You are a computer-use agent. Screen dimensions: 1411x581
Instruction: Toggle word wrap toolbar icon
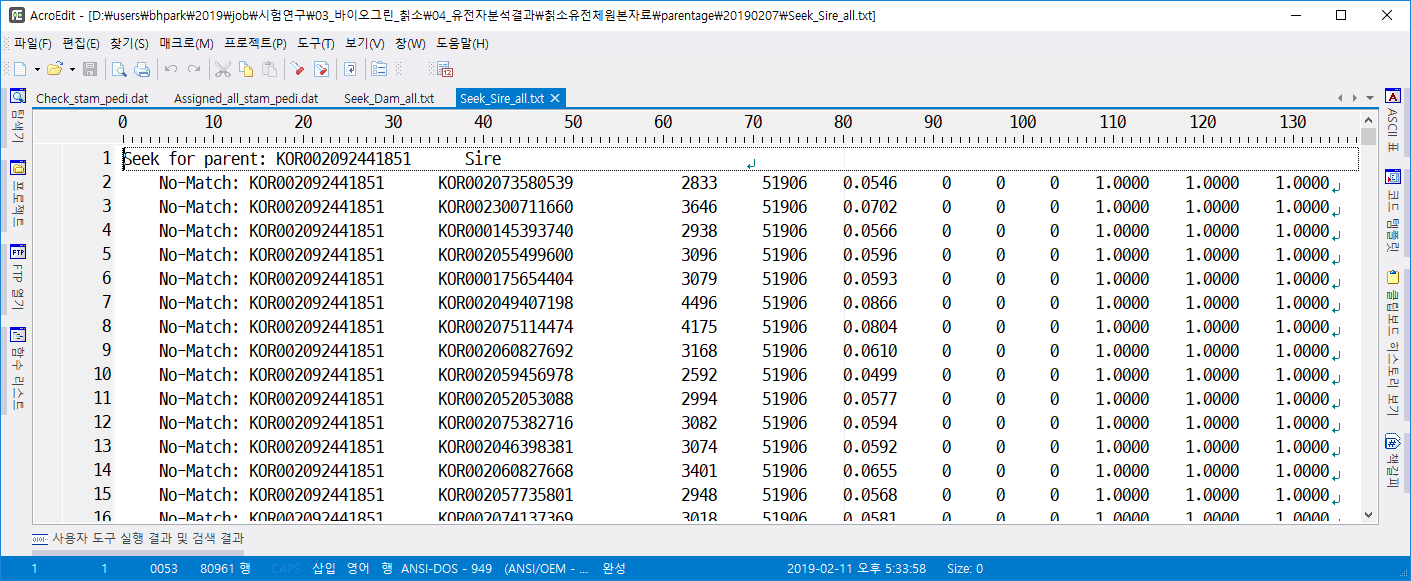(x=350, y=69)
